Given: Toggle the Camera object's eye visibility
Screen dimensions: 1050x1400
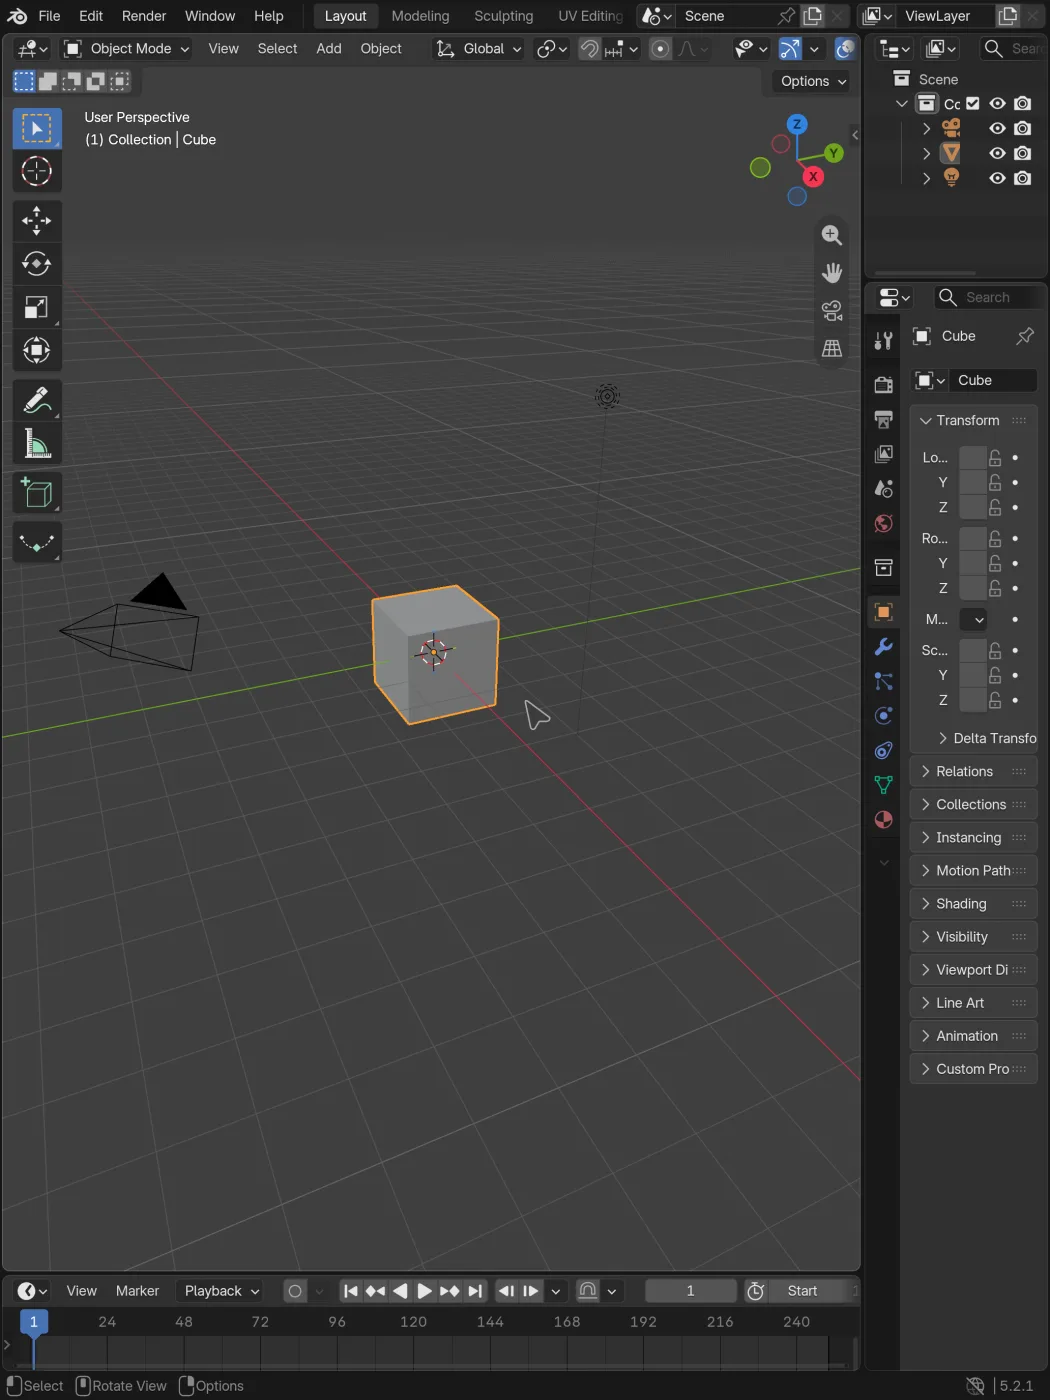Looking at the screenshot, I should click(997, 129).
